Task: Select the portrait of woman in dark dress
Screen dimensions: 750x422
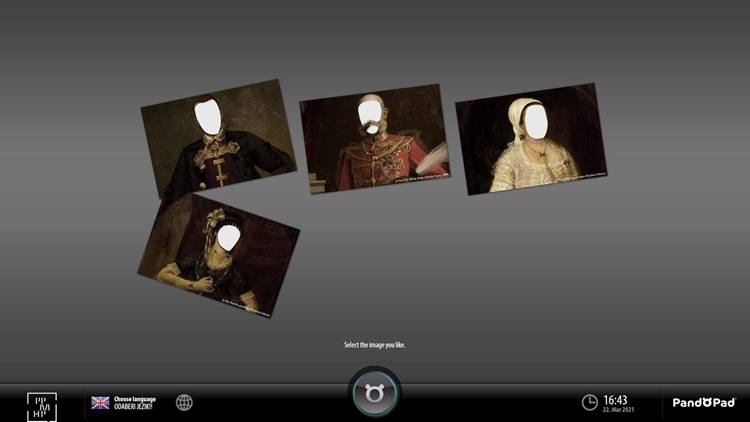Action: tap(219, 255)
